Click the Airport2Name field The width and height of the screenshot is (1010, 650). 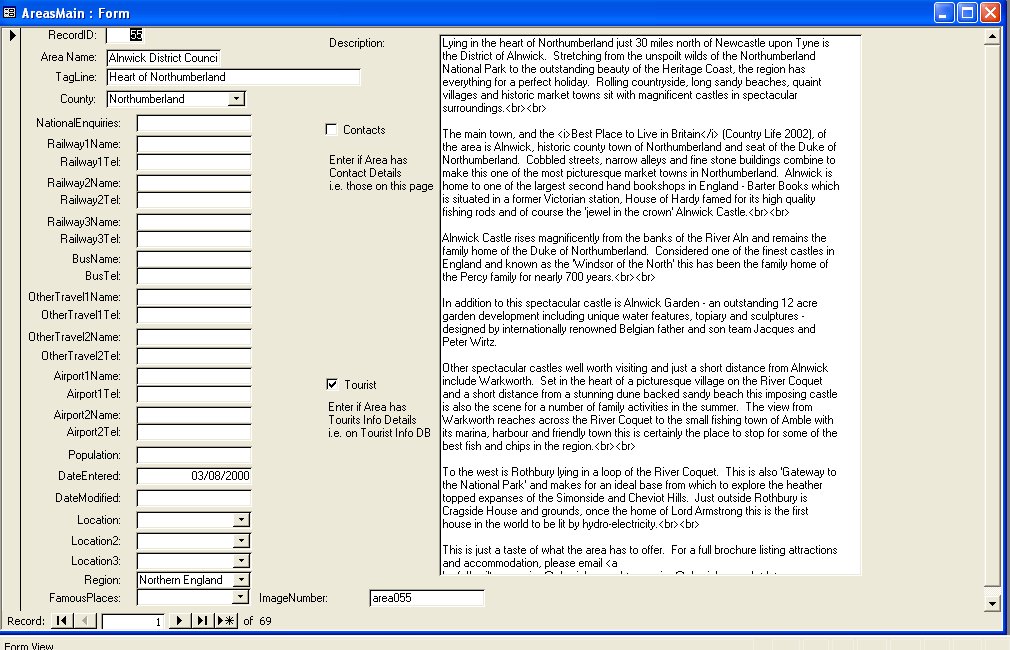(x=194, y=415)
